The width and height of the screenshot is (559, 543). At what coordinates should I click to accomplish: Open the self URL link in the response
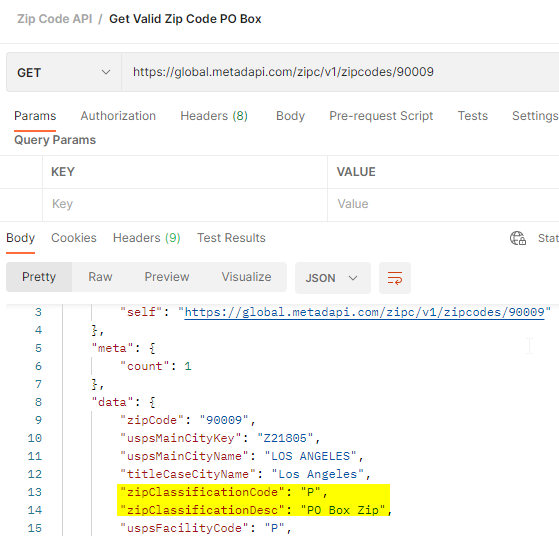pyautogui.click(x=364, y=312)
